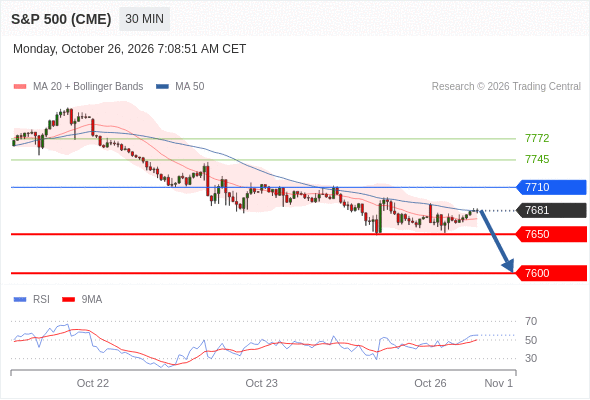Click the MA 20 + Bollinger Bands legend swatch
Image resolution: width=590 pixels, height=400 pixels.
pyautogui.click(x=20, y=87)
